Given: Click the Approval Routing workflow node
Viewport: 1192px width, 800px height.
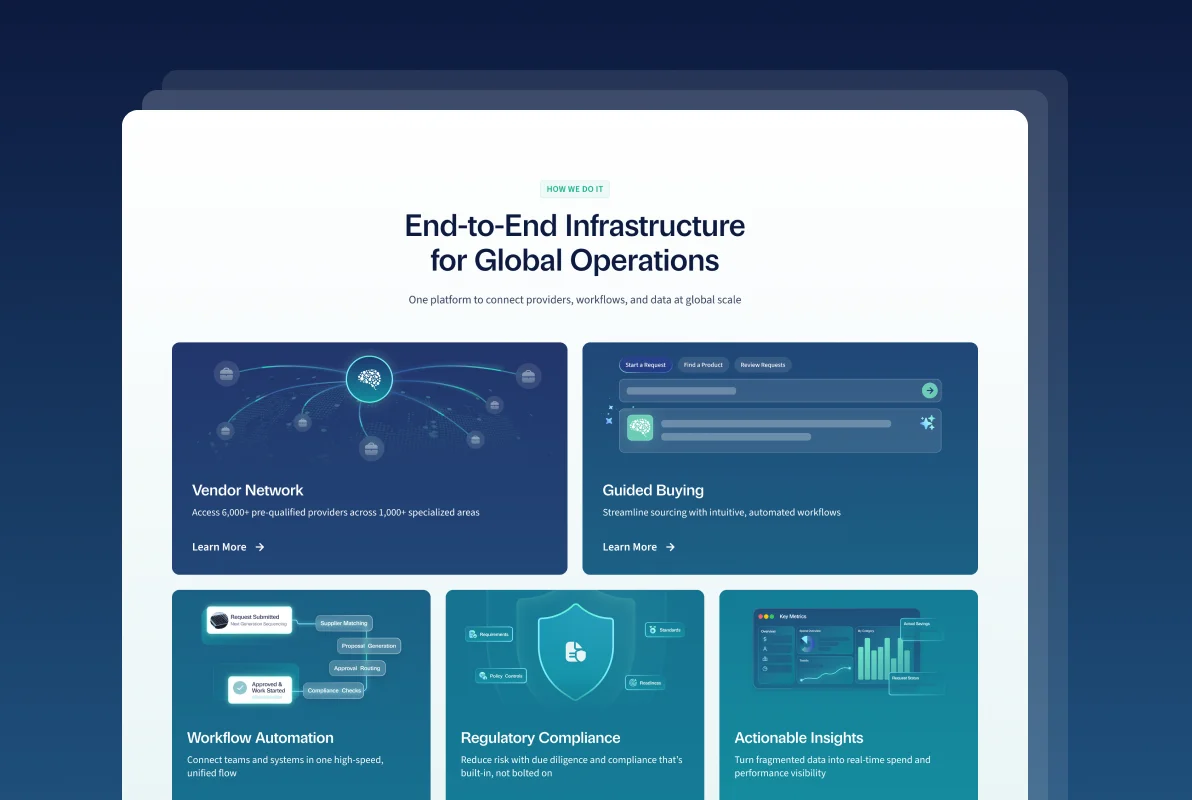Looking at the screenshot, I should click(x=357, y=668).
